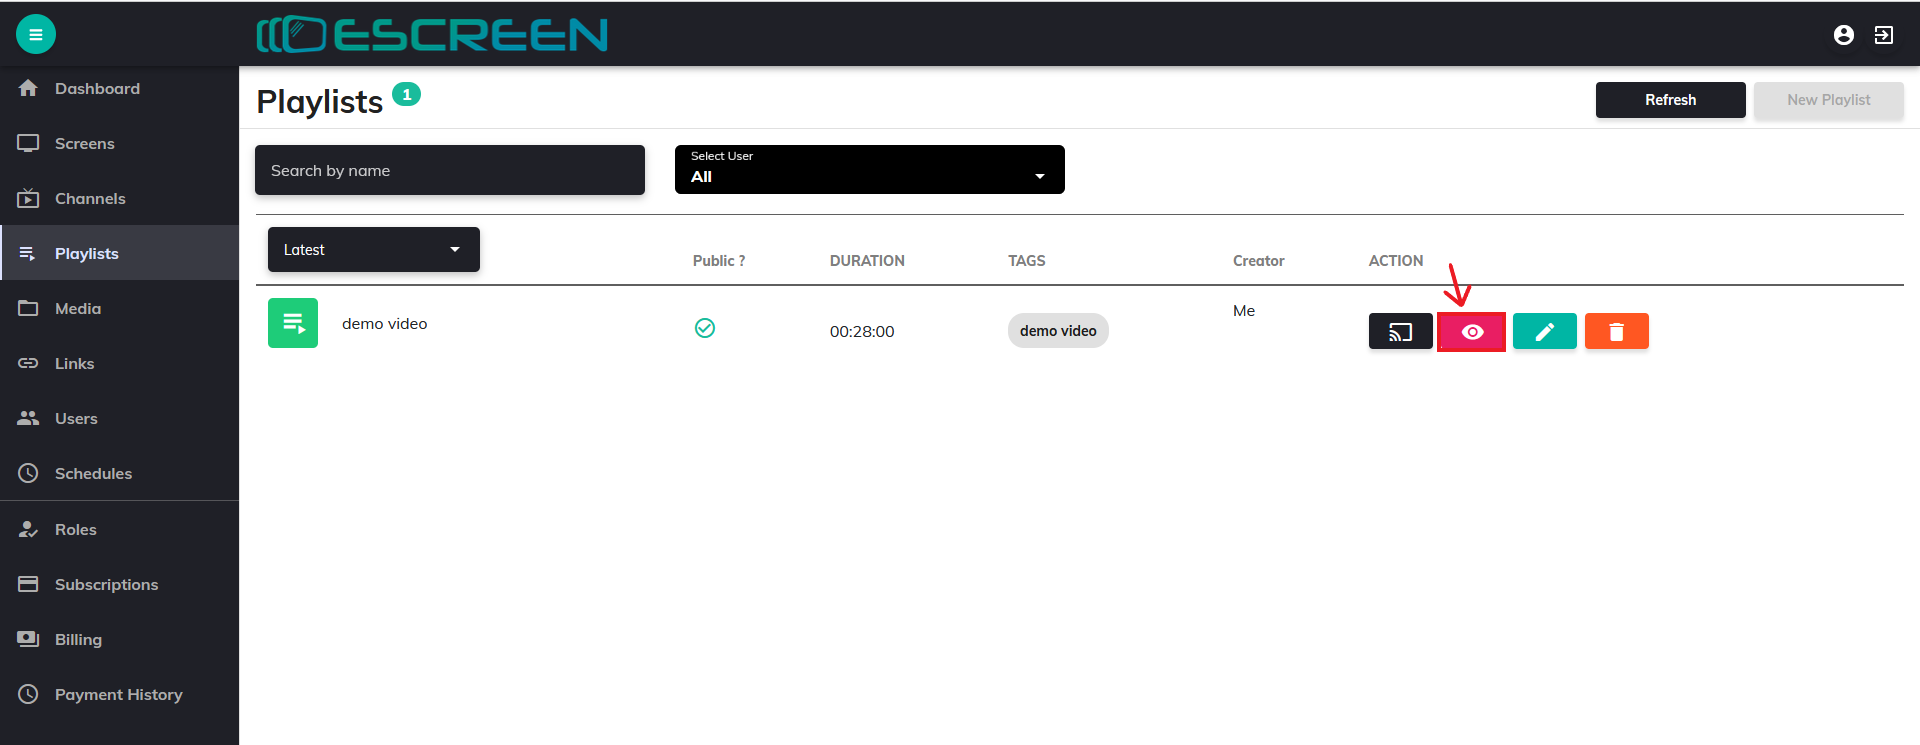The width and height of the screenshot is (1920, 745).
Task: Edit demo video playlist with pencil icon
Action: tap(1544, 332)
